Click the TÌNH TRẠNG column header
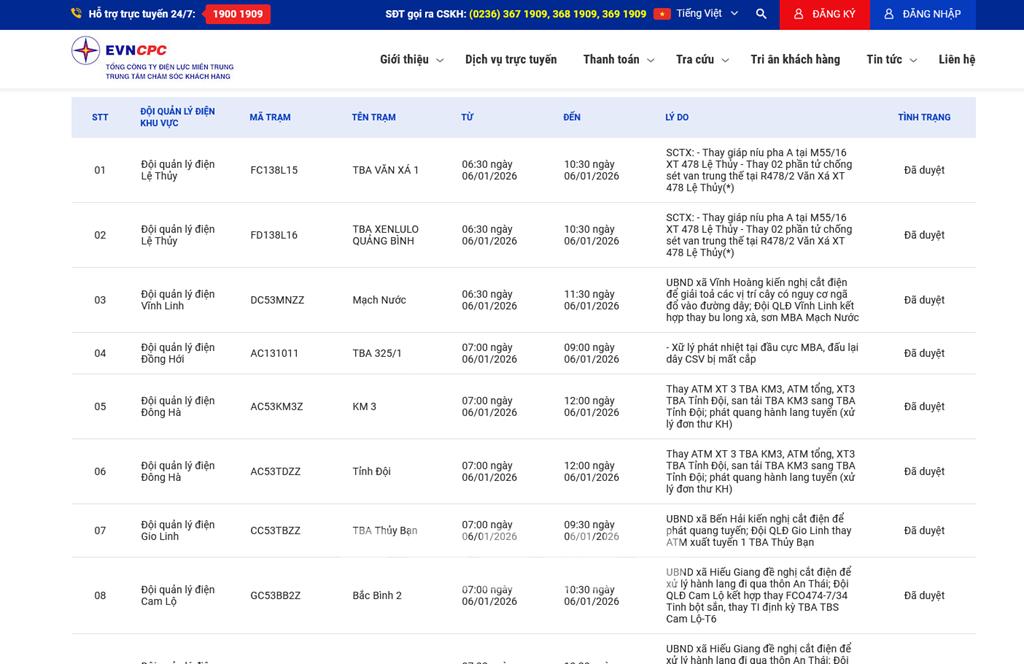This screenshot has width=1024, height=664. click(923, 117)
